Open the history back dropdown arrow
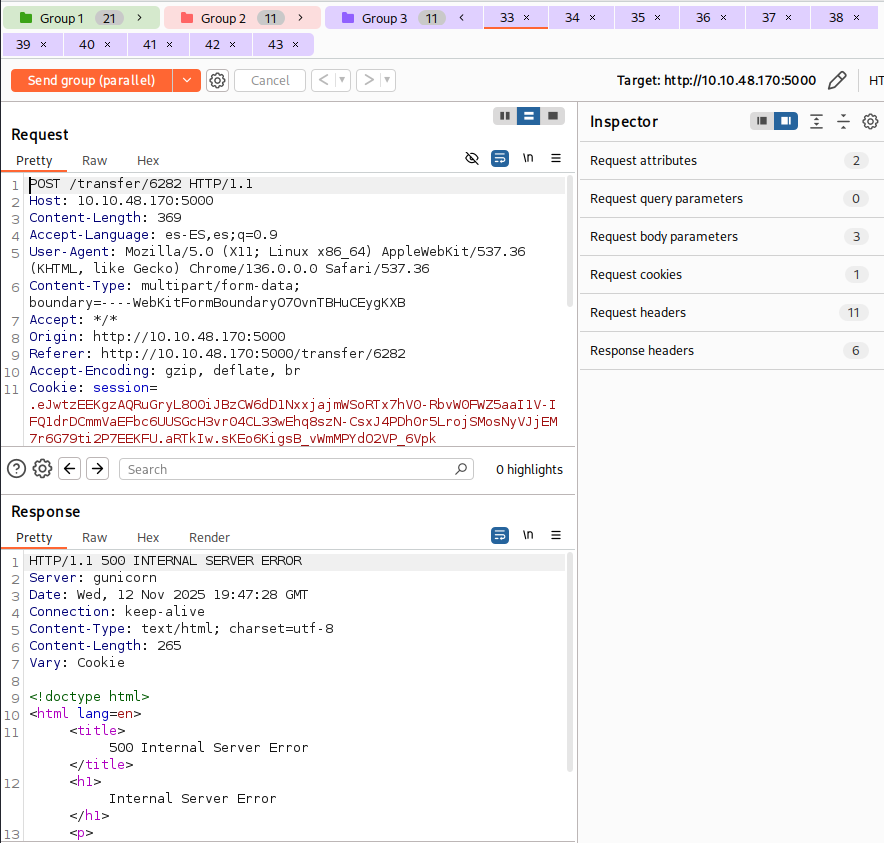Viewport: 884px width, 843px height. pyautogui.click(x=342, y=80)
